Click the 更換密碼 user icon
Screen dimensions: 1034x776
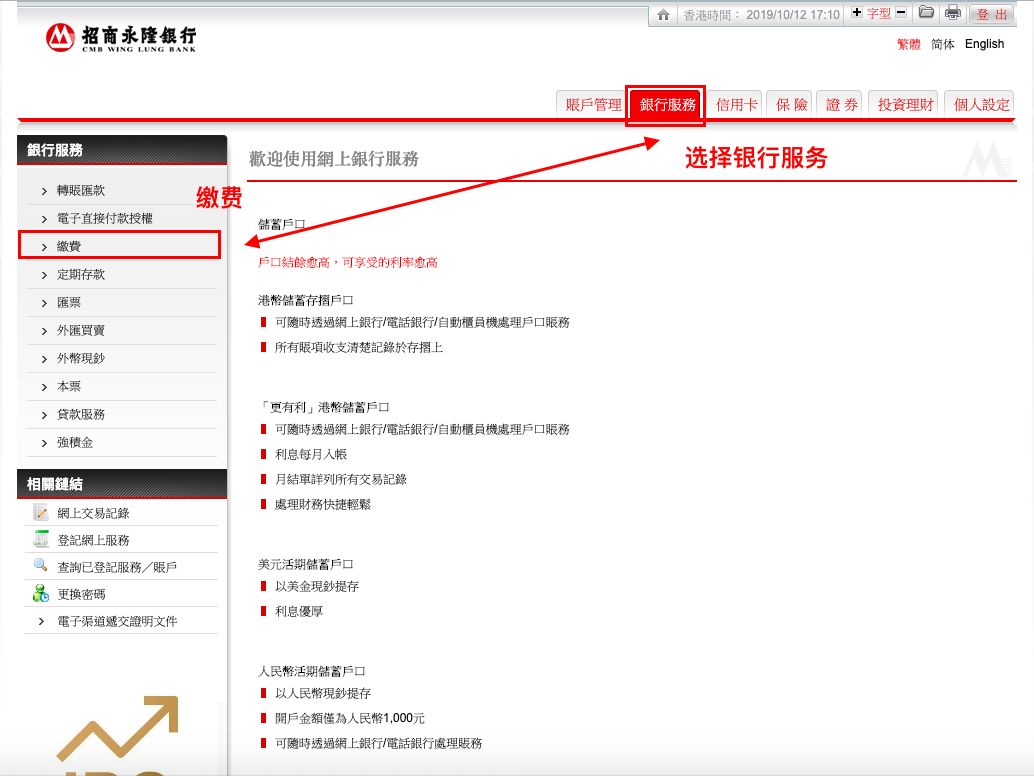[x=41, y=594]
